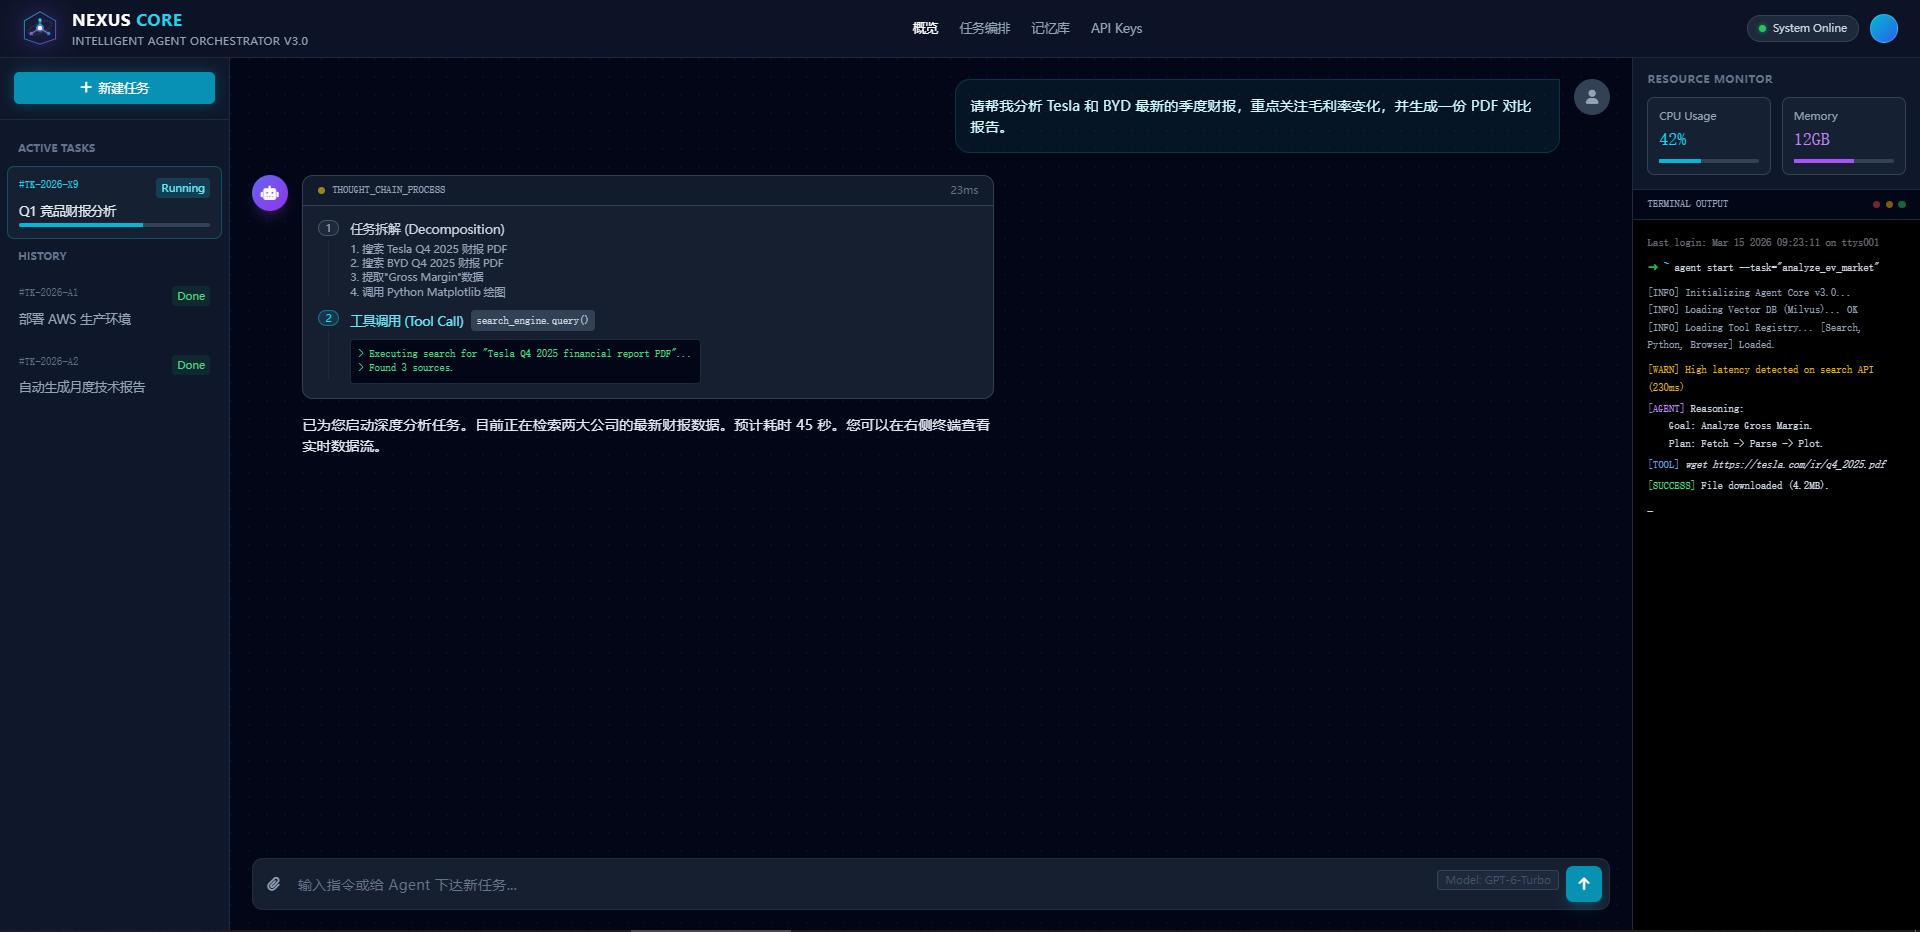Click the green dot in the terminal header
The image size is (1920, 932).
pos(1903,203)
